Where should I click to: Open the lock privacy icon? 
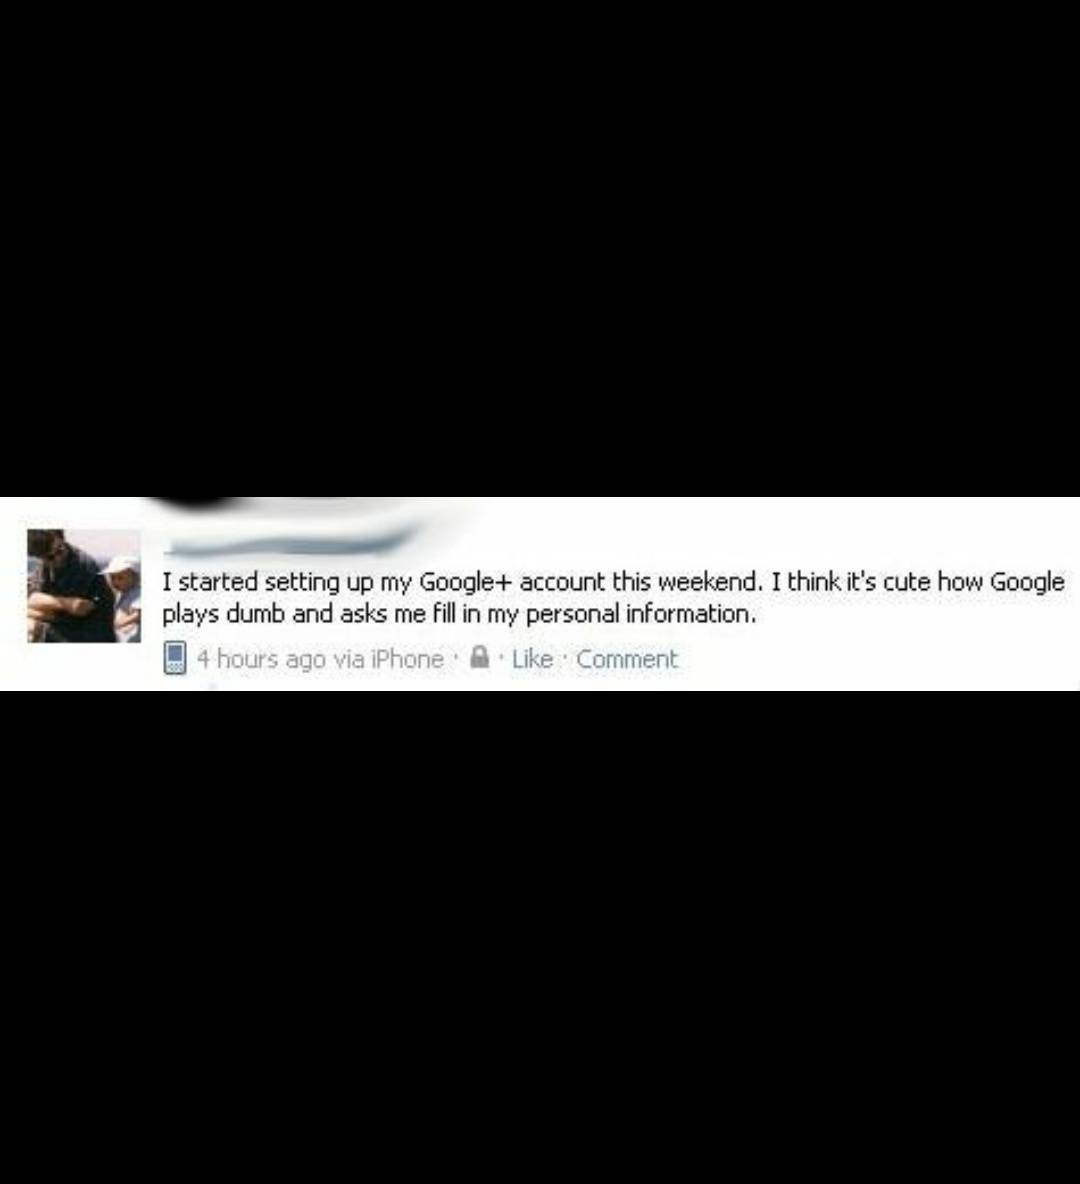pyautogui.click(x=480, y=657)
